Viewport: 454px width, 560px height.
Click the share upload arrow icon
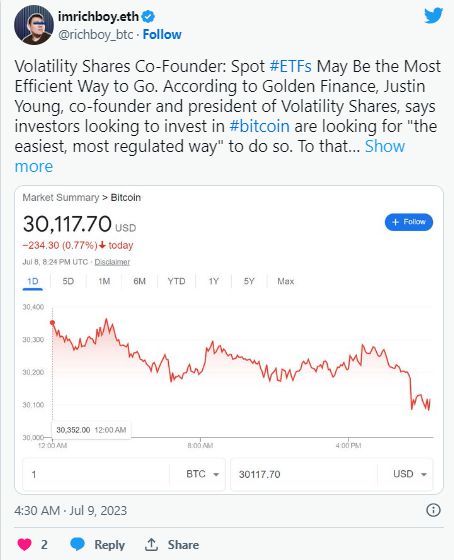pyautogui.click(x=151, y=544)
